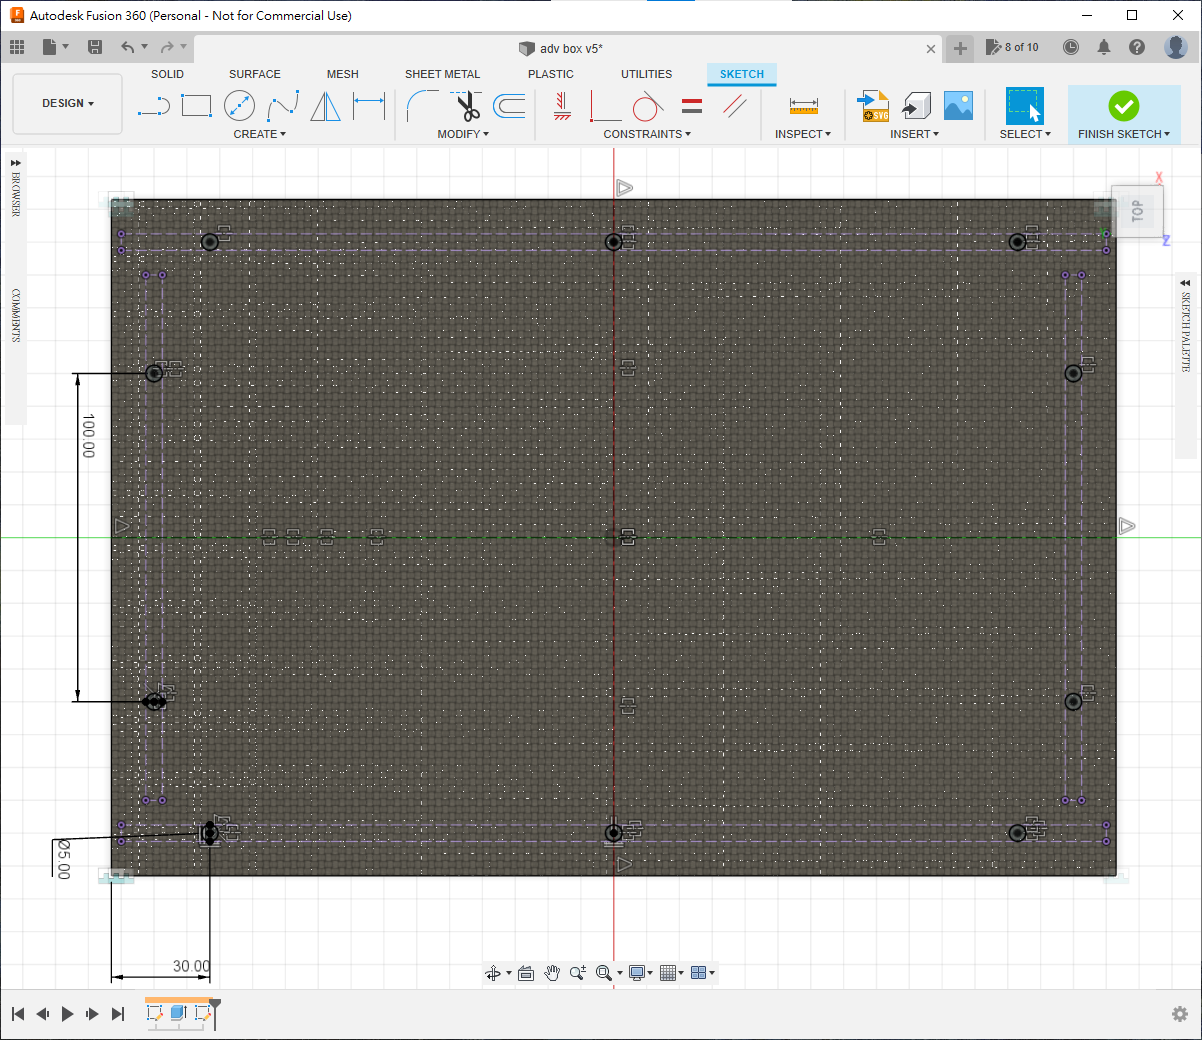This screenshot has width=1202, height=1040.
Task: Select the 2-Point Rectangle tool
Action: point(196,106)
